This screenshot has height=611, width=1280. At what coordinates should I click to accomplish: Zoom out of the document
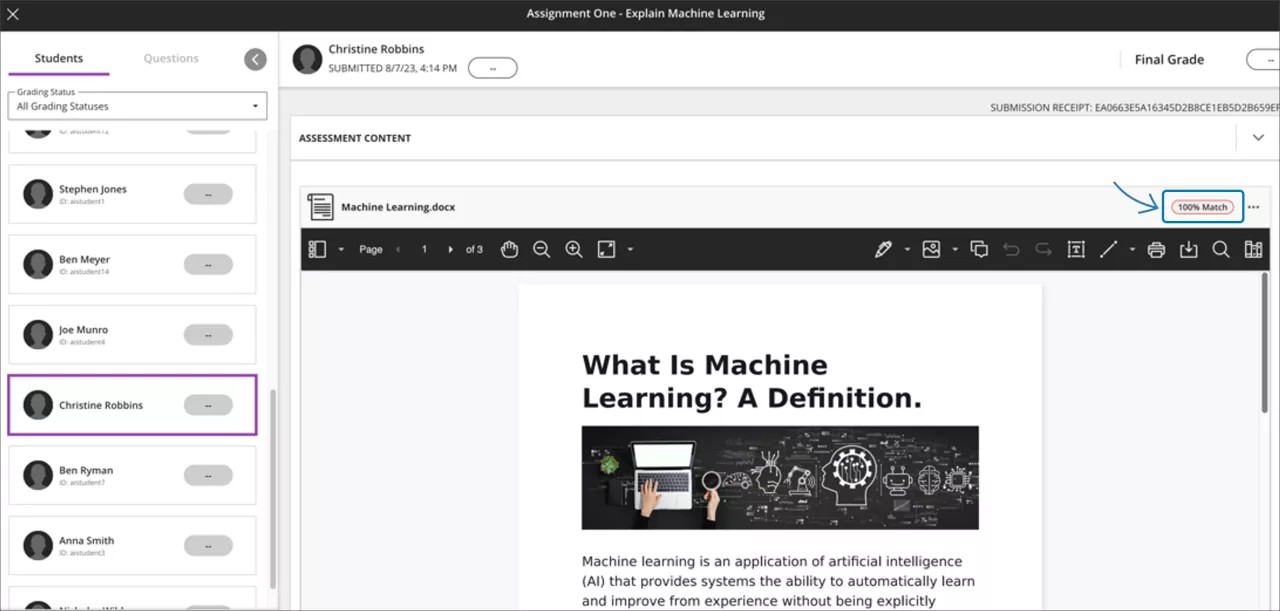(x=541, y=250)
